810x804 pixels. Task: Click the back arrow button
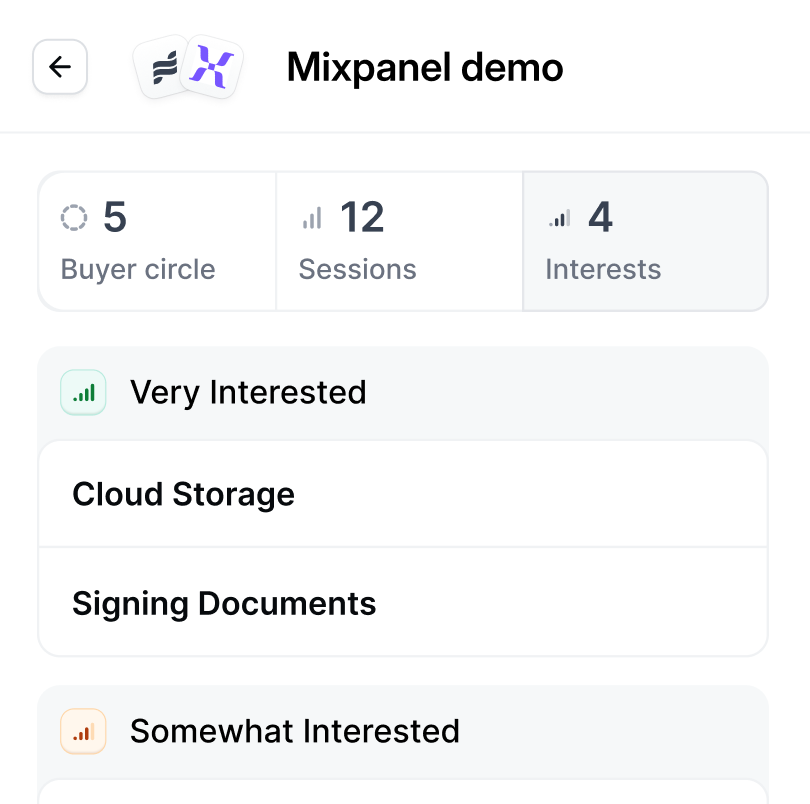pos(60,67)
